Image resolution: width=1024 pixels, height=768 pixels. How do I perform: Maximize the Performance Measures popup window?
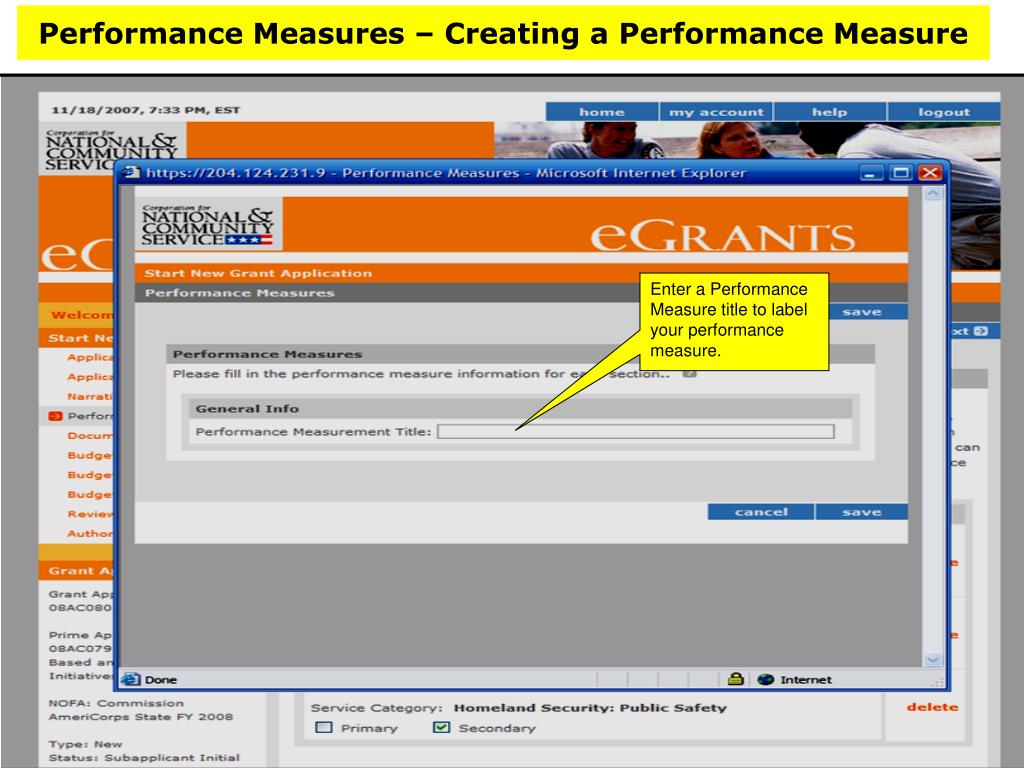[901, 173]
